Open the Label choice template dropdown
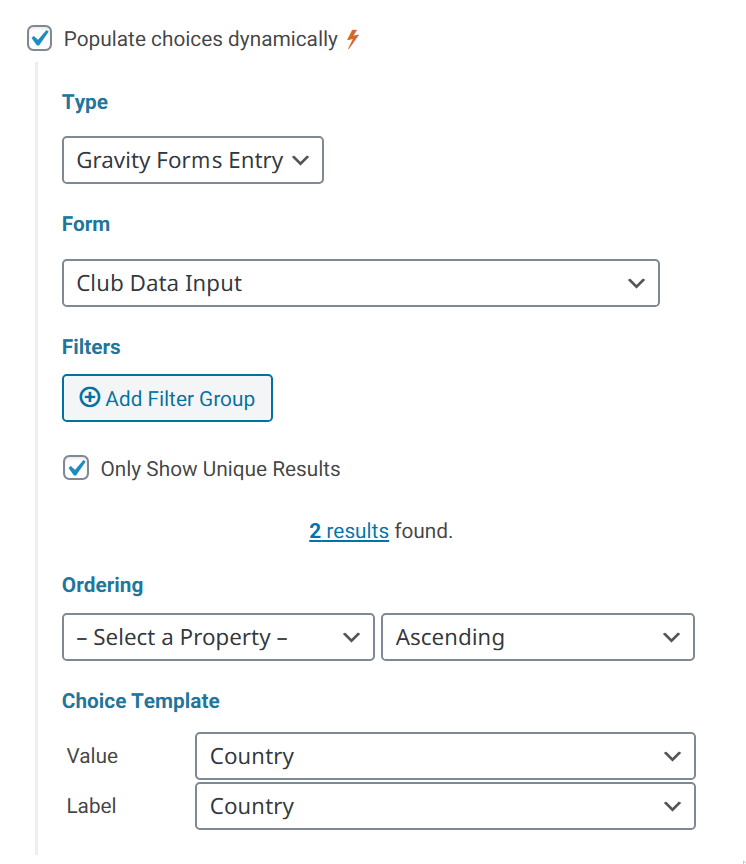 click(445, 807)
